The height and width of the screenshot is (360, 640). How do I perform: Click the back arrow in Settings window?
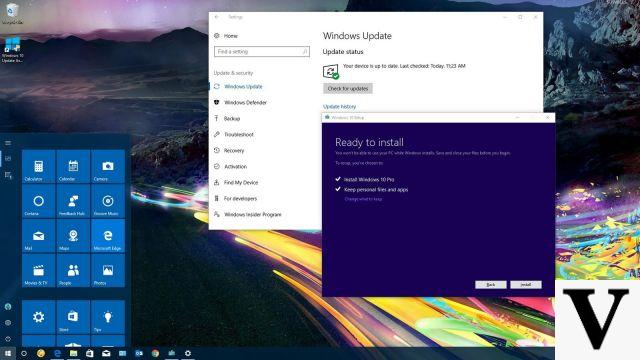coord(217,17)
